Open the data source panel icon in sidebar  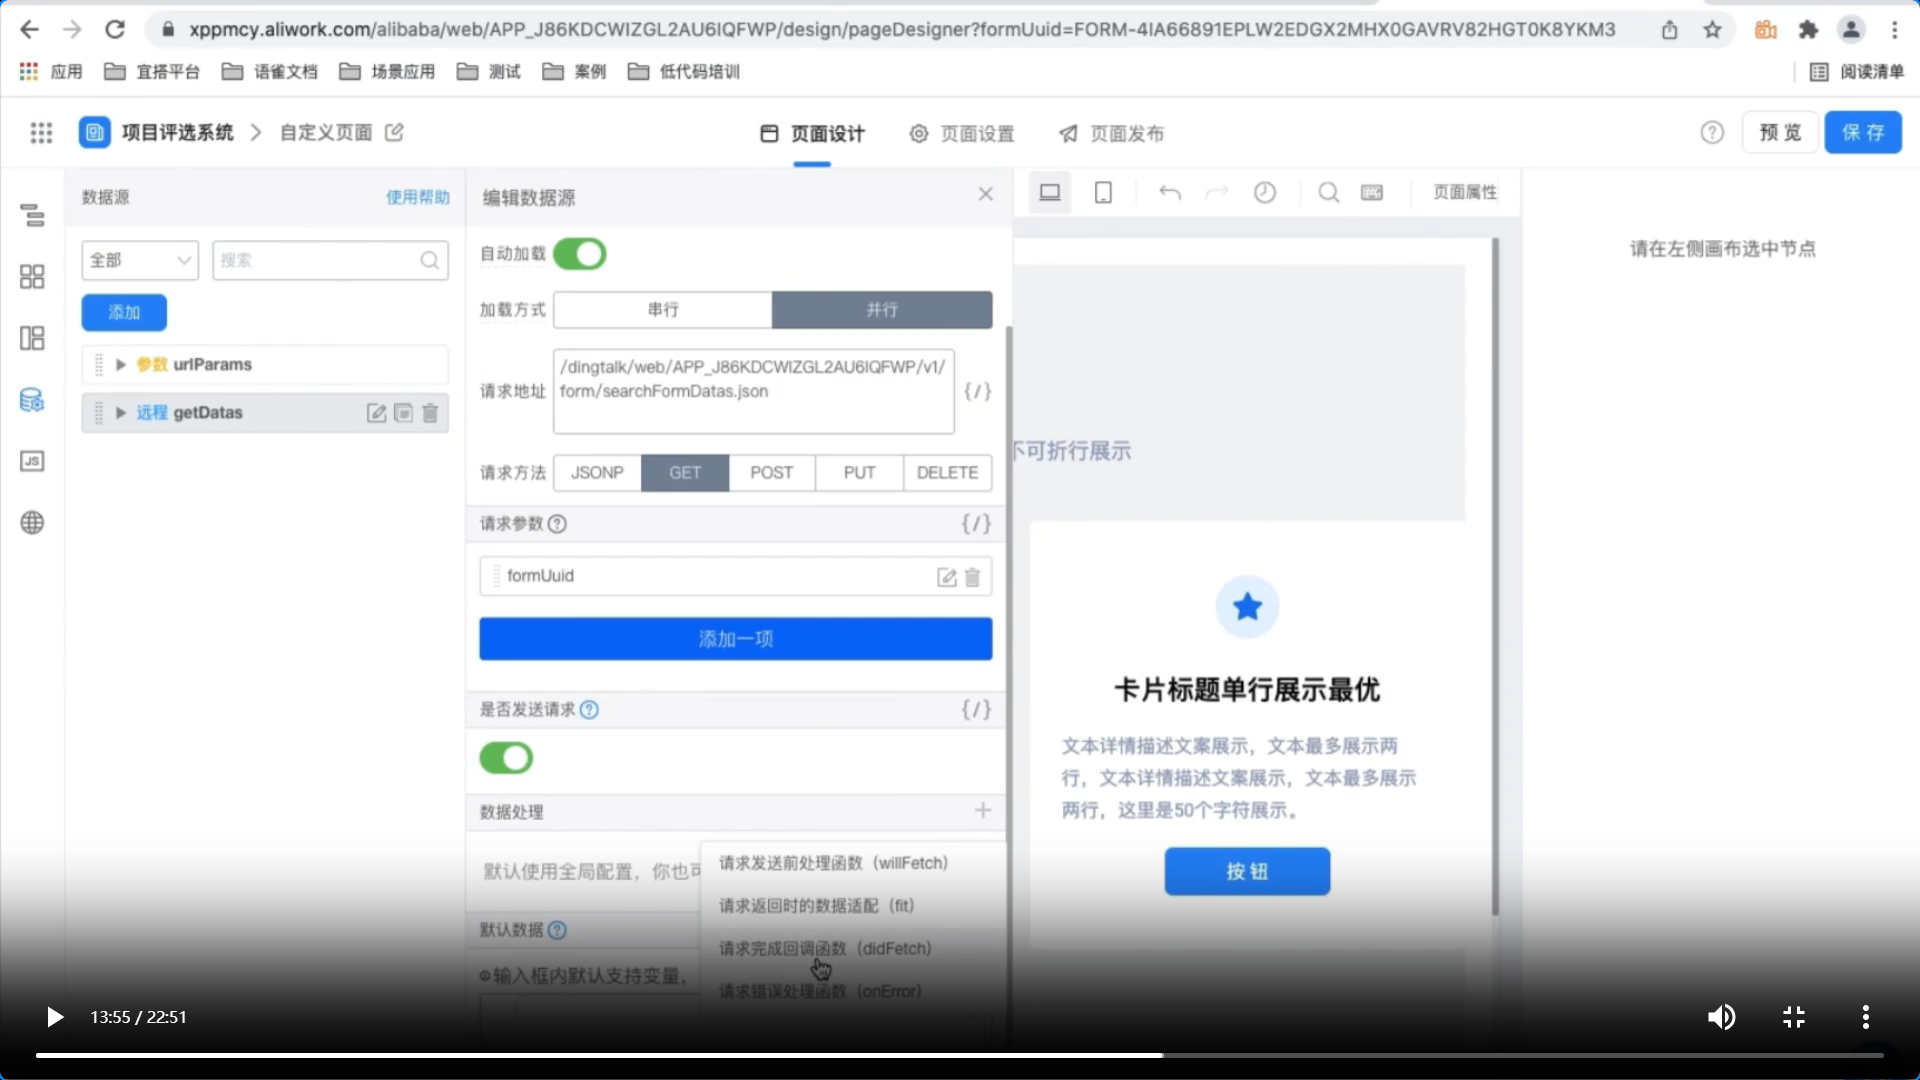[32, 400]
